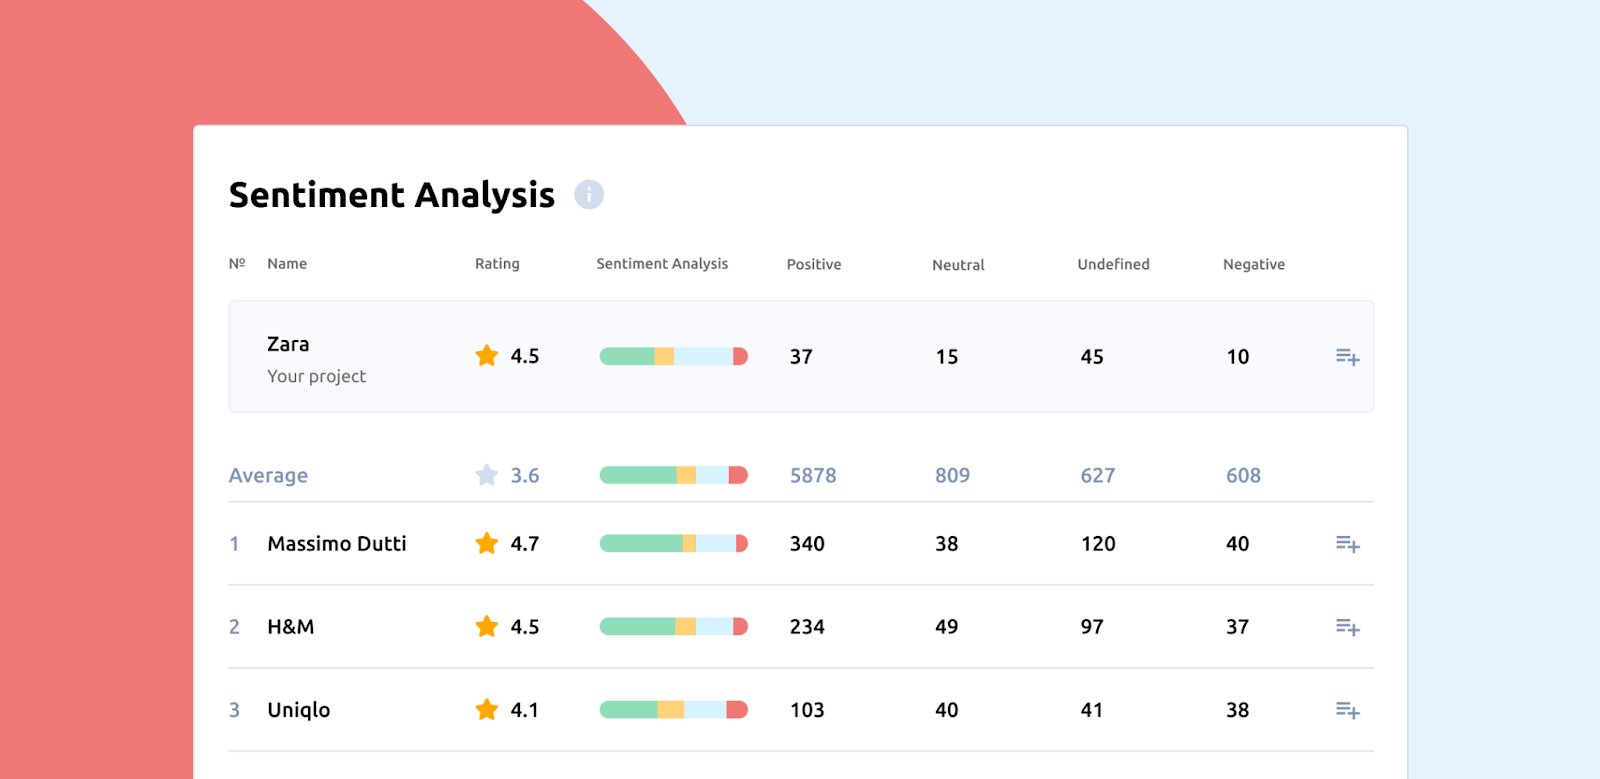Open the H&M competitor name
Screen dimensions: 1600x779
tap(291, 627)
